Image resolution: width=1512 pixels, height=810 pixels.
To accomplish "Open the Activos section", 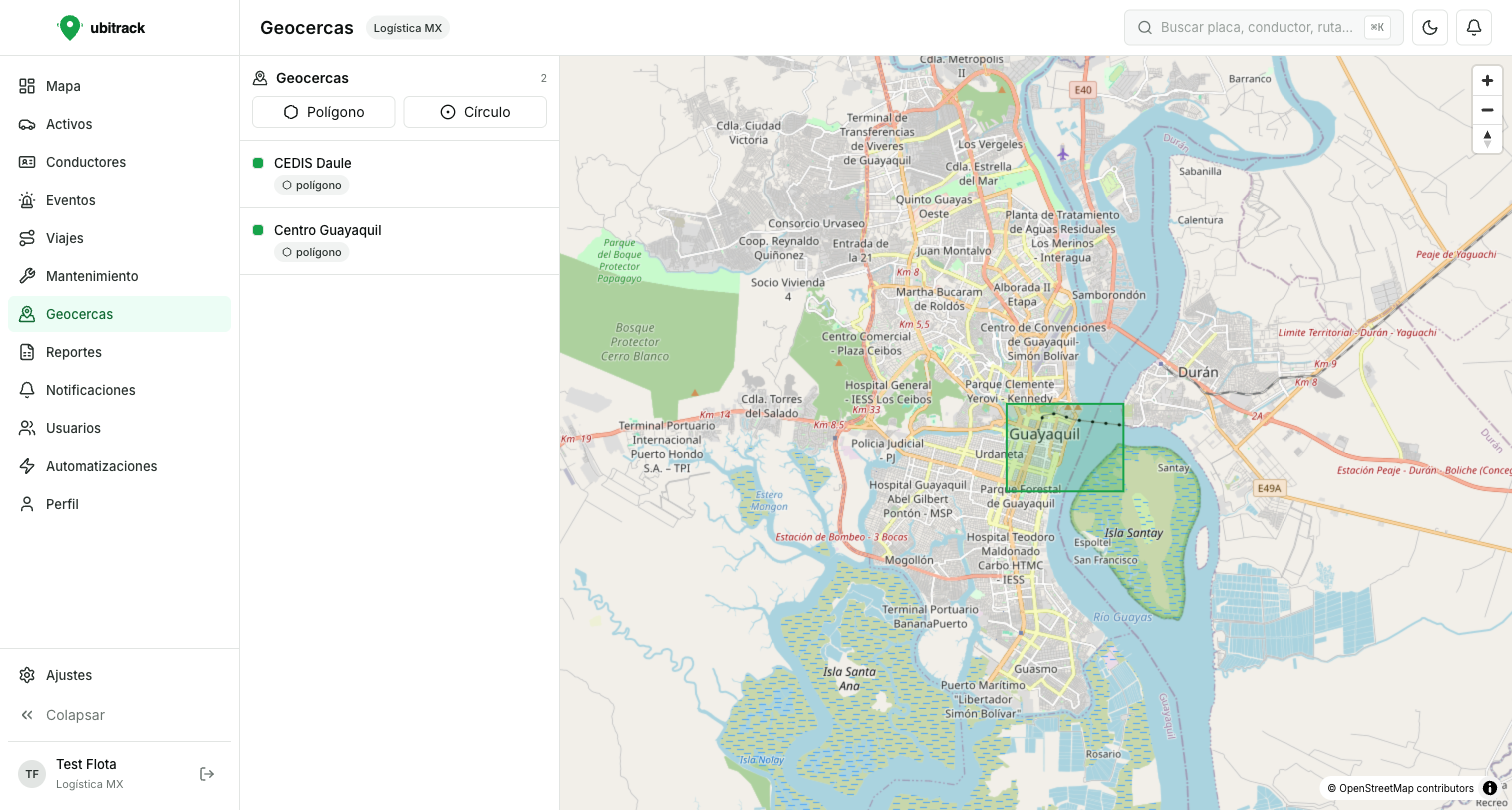I will [x=119, y=124].
